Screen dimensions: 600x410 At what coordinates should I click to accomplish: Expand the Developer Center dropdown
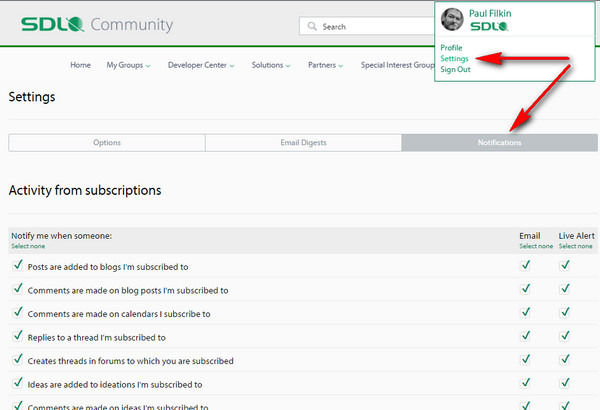[201, 65]
